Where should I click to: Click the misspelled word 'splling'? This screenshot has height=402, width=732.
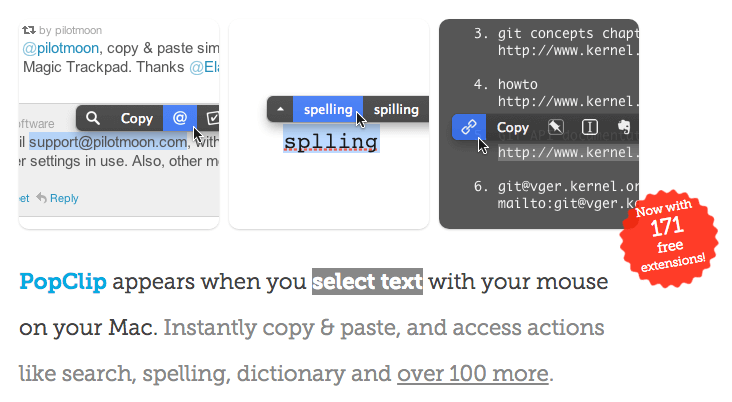[x=331, y=142]
